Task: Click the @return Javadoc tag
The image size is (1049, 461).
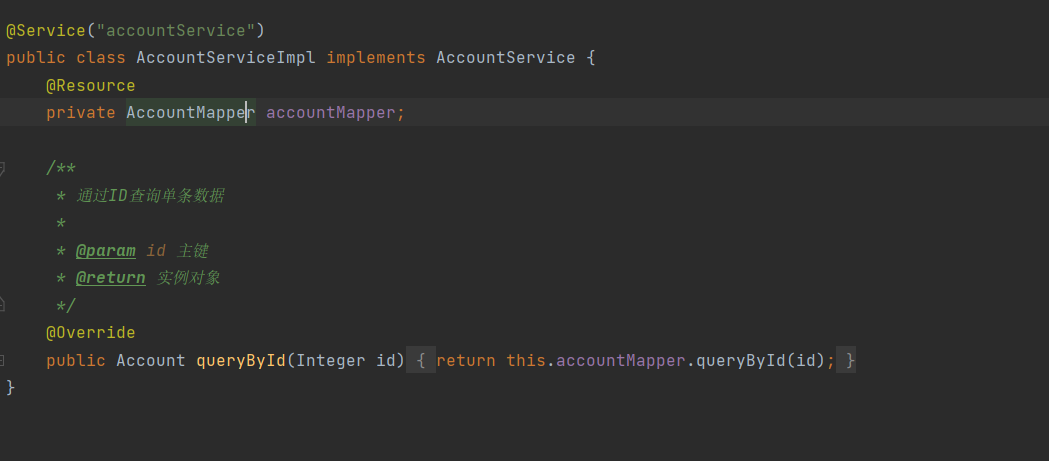Action: click(x=110, y=278)
